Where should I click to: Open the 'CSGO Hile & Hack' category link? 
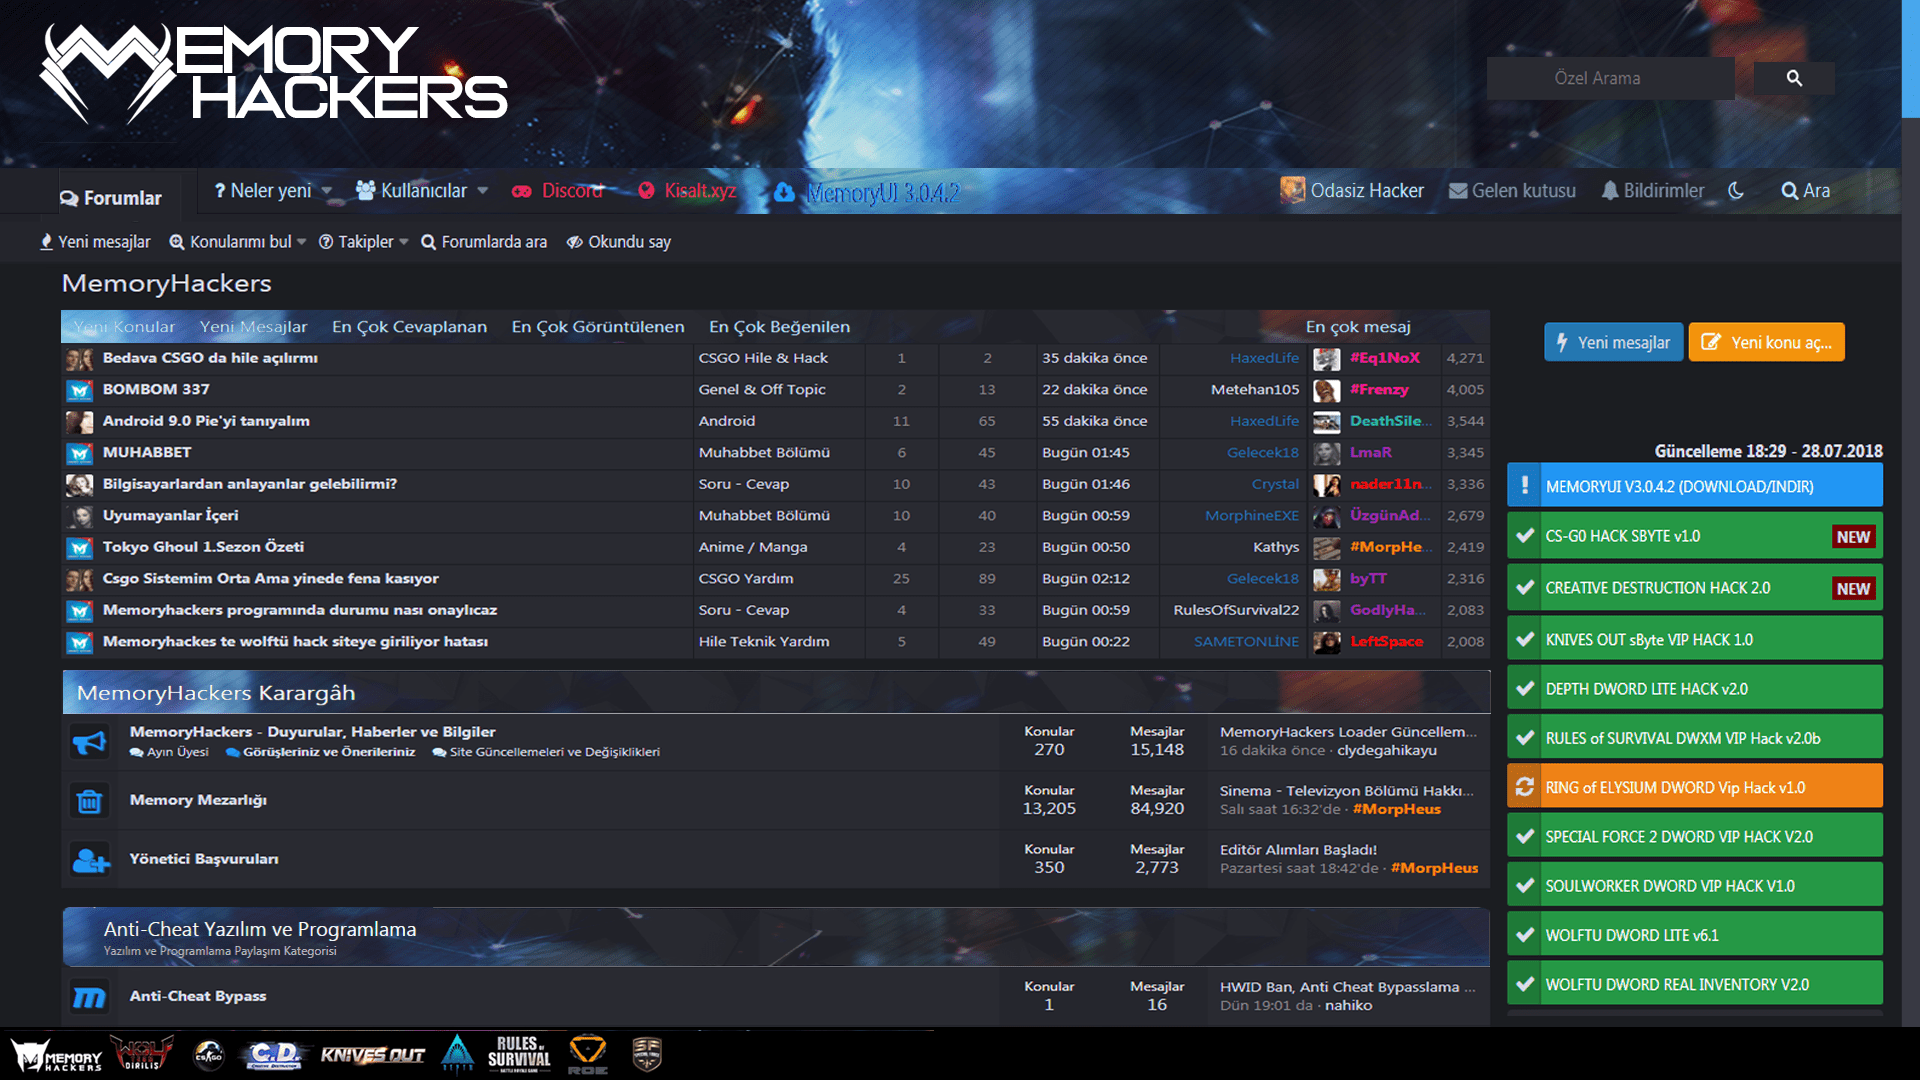[x=763, y=358]
